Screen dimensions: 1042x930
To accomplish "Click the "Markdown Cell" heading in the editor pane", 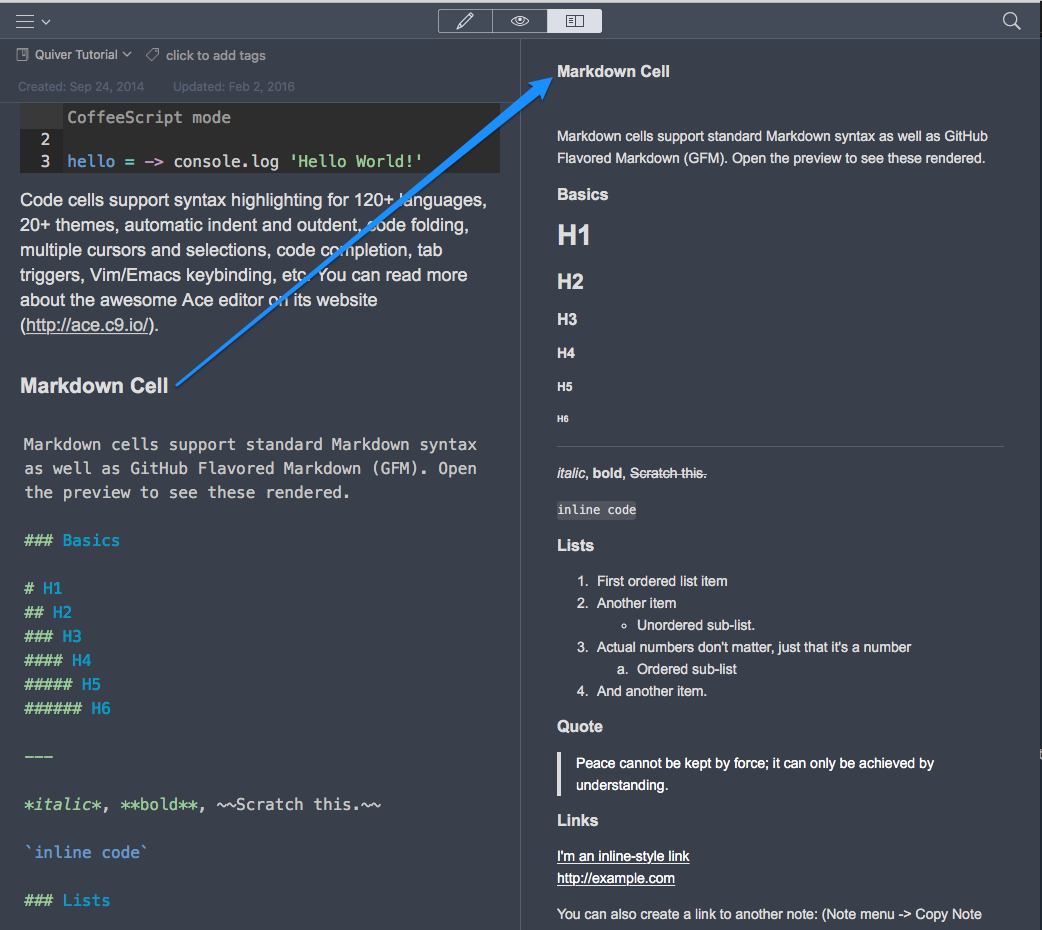I will coord(94,386).
